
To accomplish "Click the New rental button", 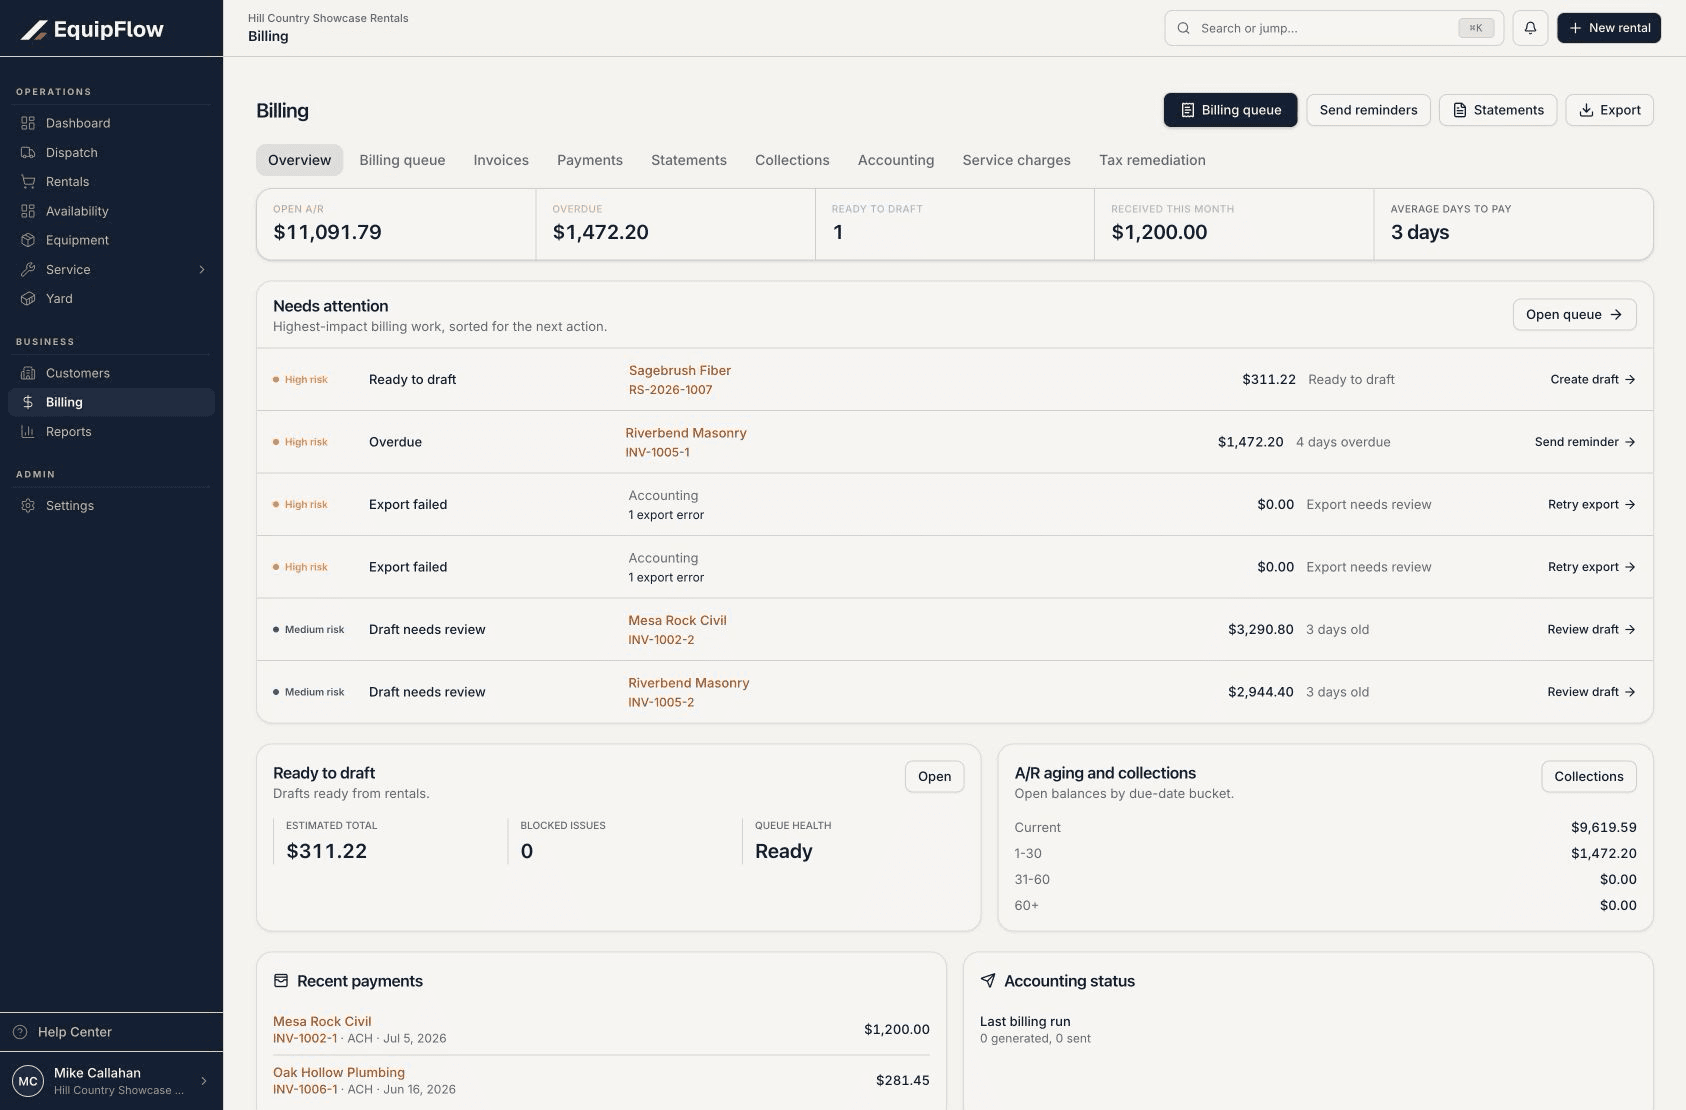I will (1609, 28).
